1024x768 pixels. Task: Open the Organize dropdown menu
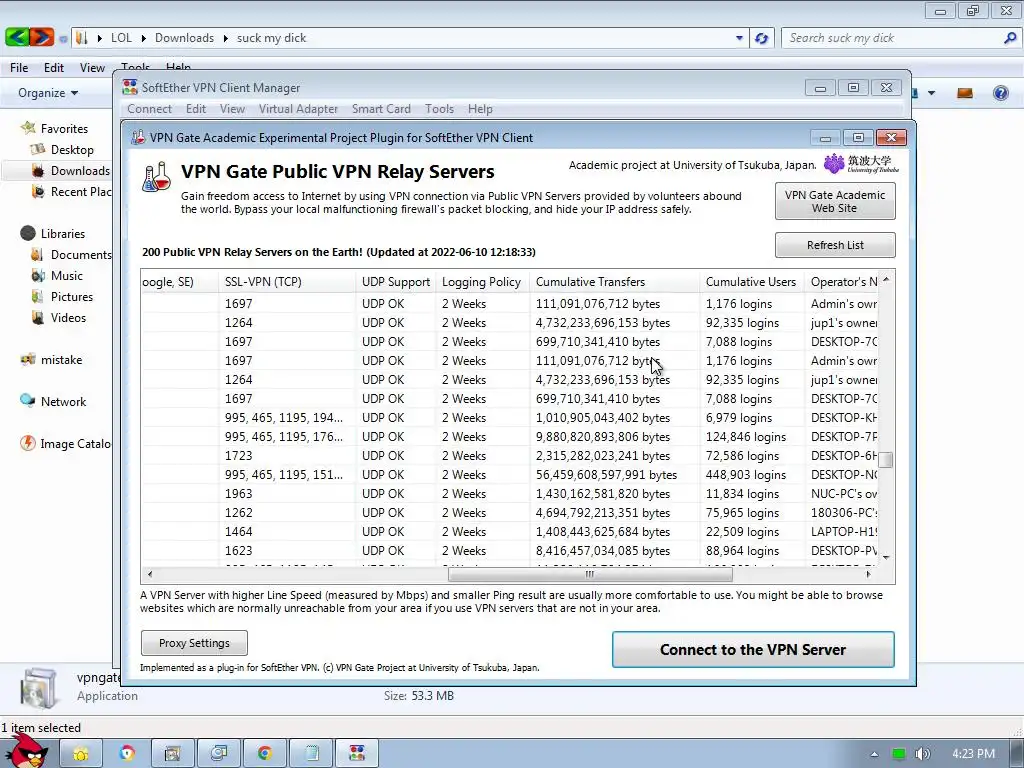point(48,93)
